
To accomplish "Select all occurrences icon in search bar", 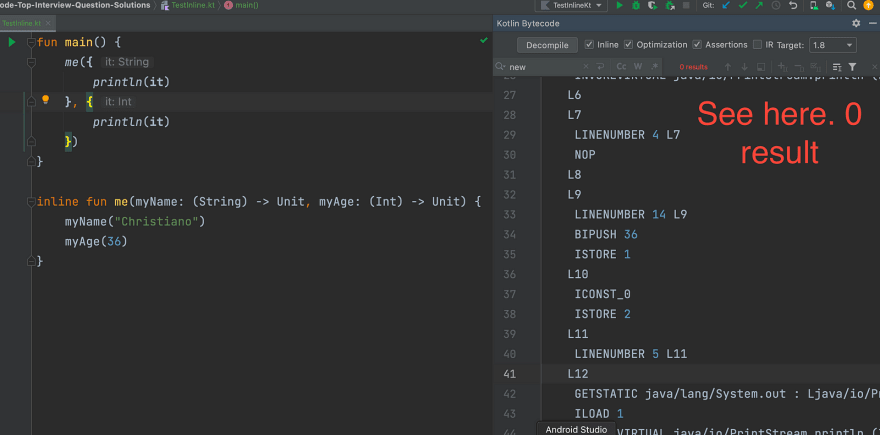I will click(815, 67).
